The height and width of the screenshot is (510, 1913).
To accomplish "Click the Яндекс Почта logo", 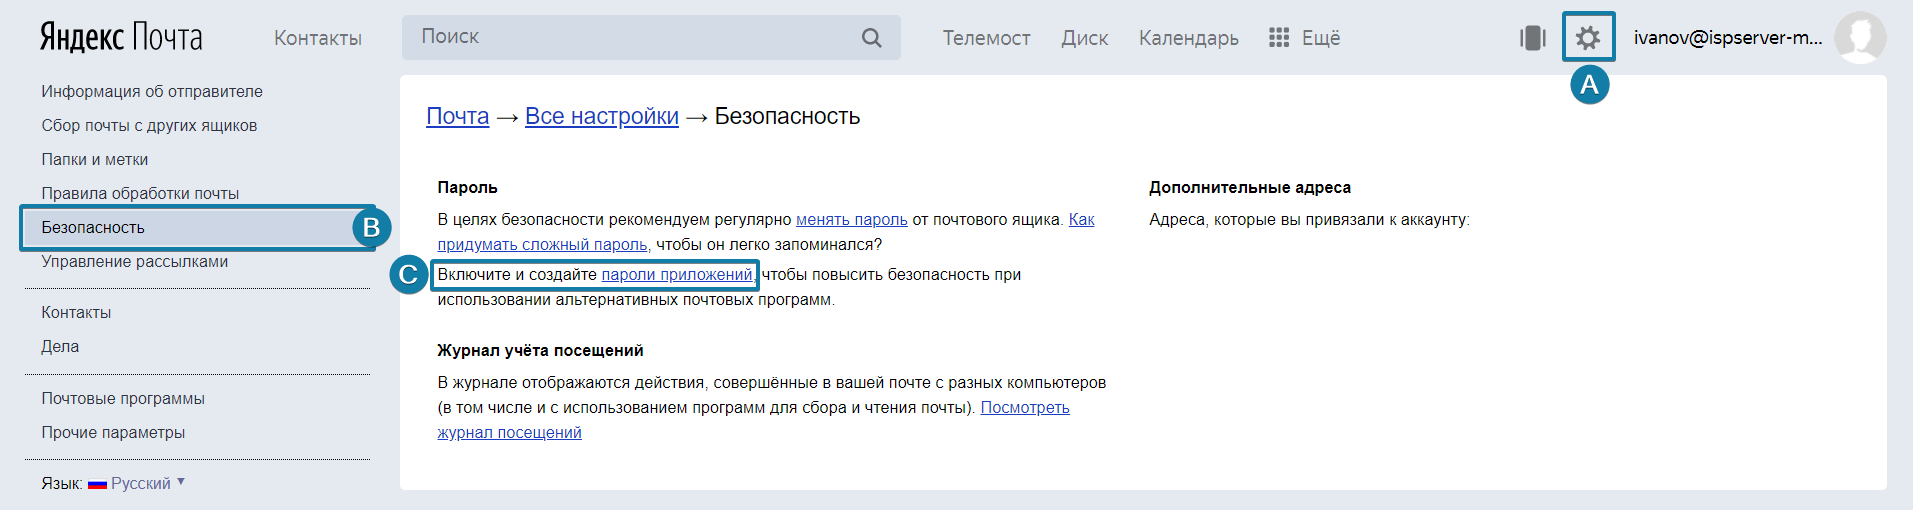I will coord(121,38).
